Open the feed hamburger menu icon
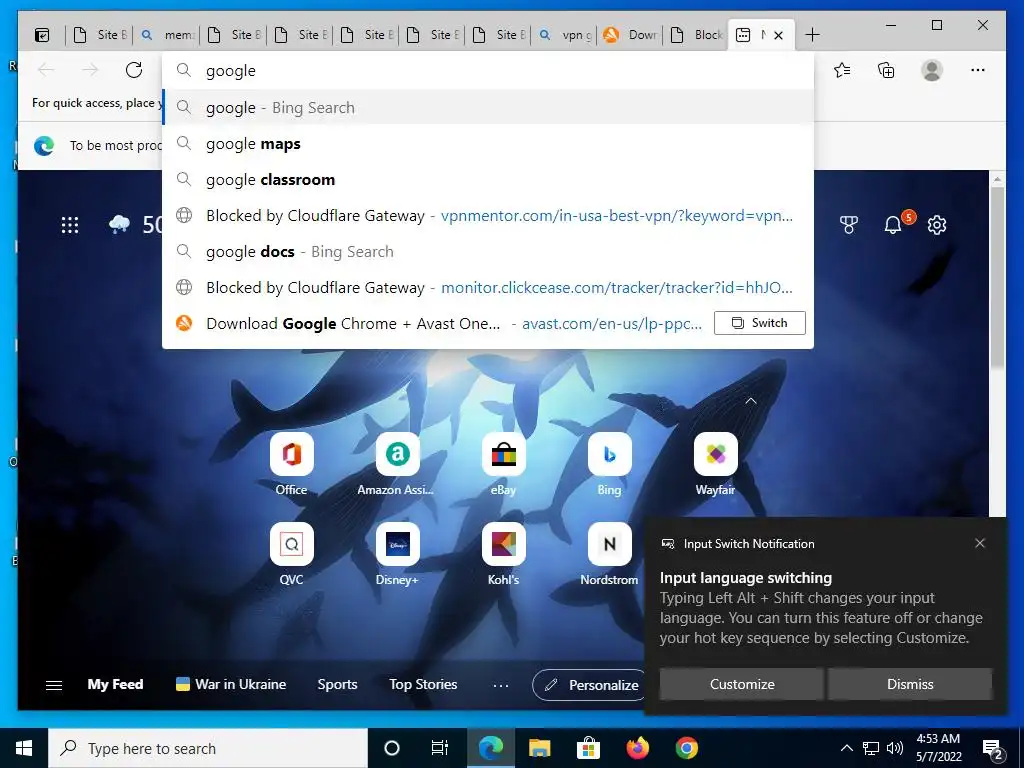 [x=54, y=685]
